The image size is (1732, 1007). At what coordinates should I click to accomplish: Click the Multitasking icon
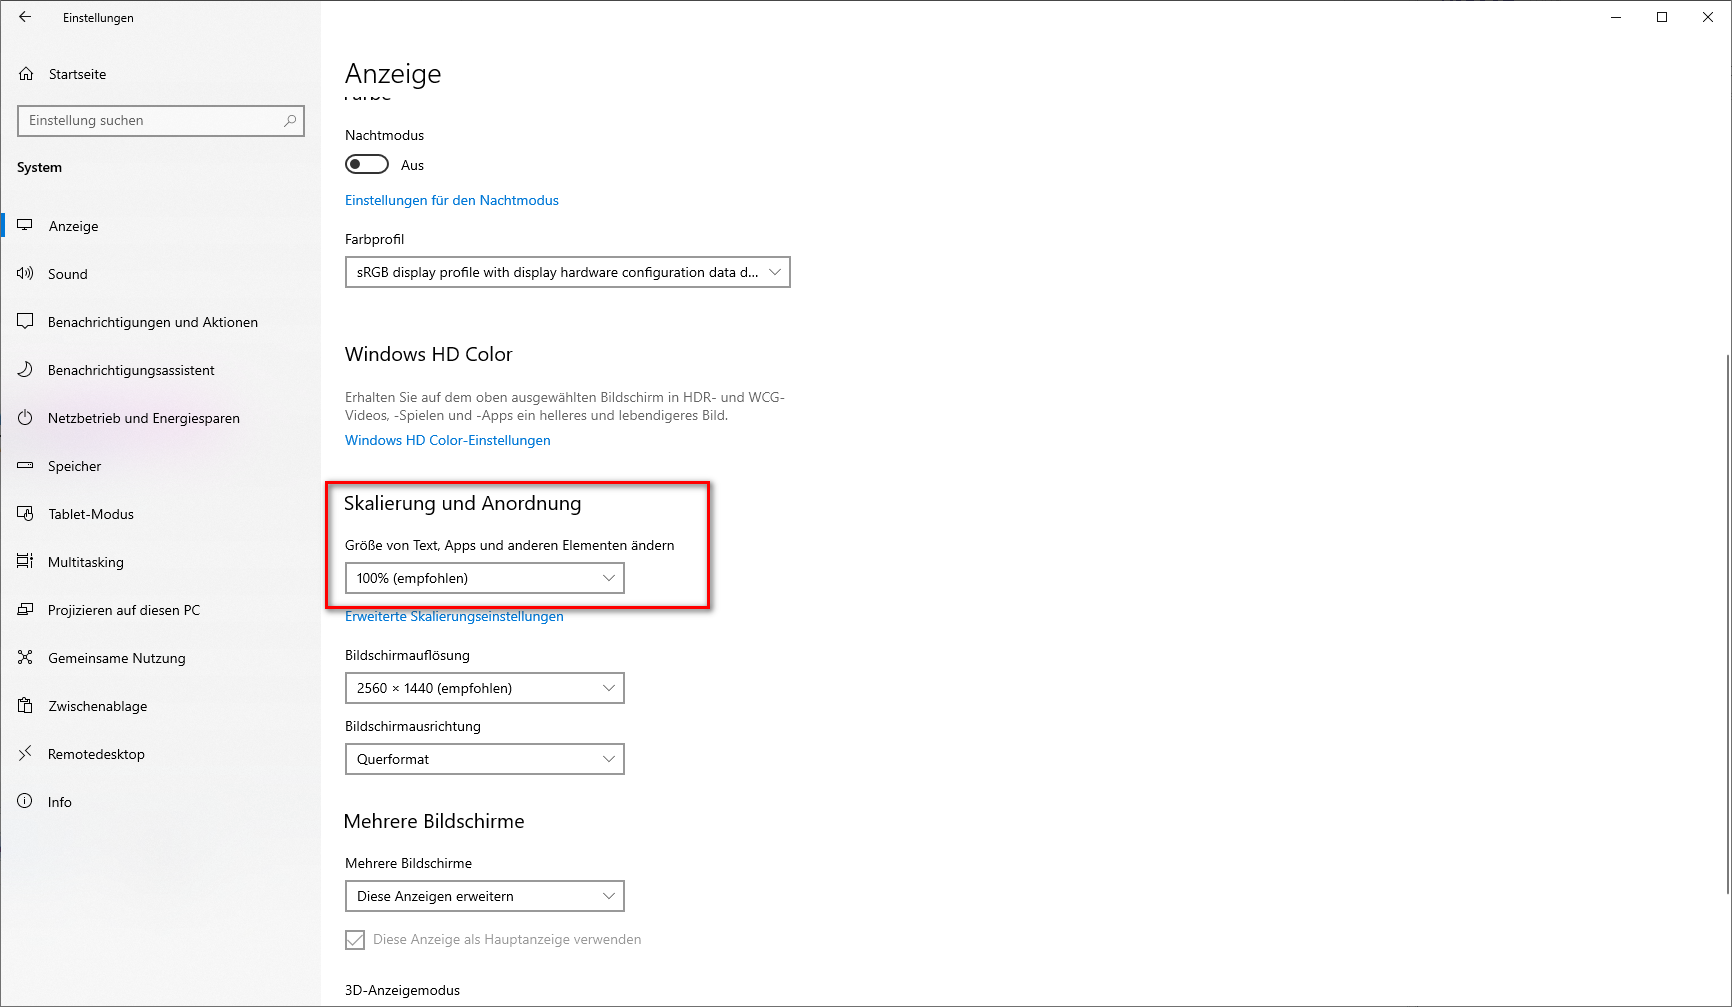pyautogui.click(x=25, y=561)
